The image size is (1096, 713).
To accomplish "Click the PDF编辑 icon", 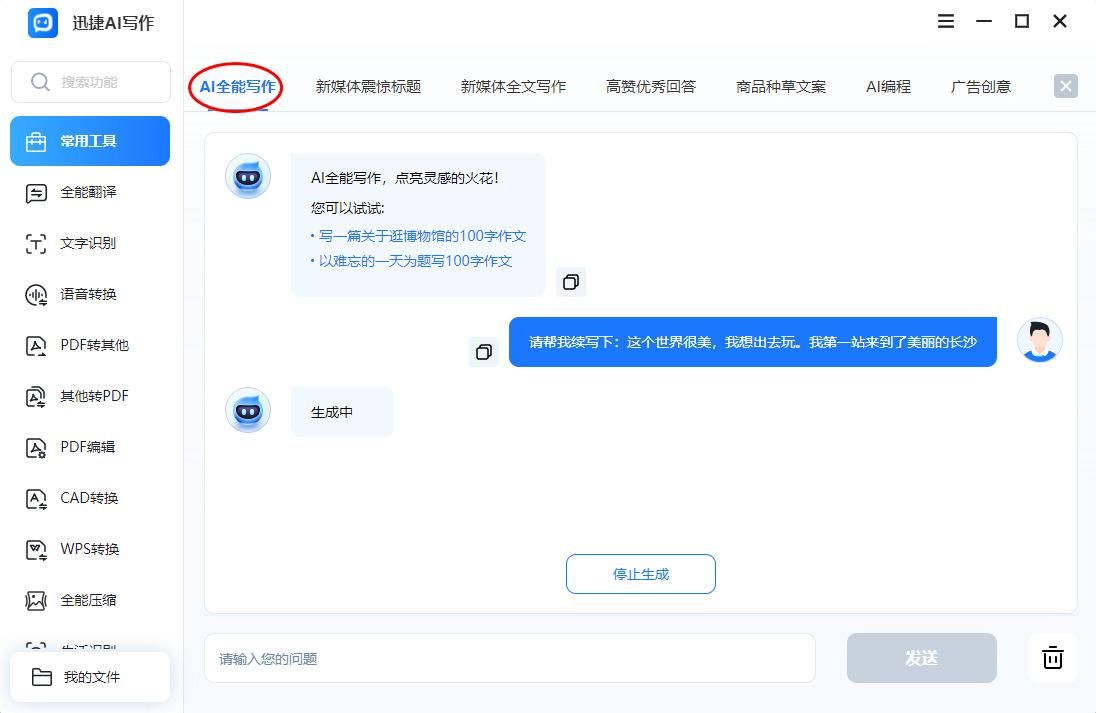I will [36, 448].
